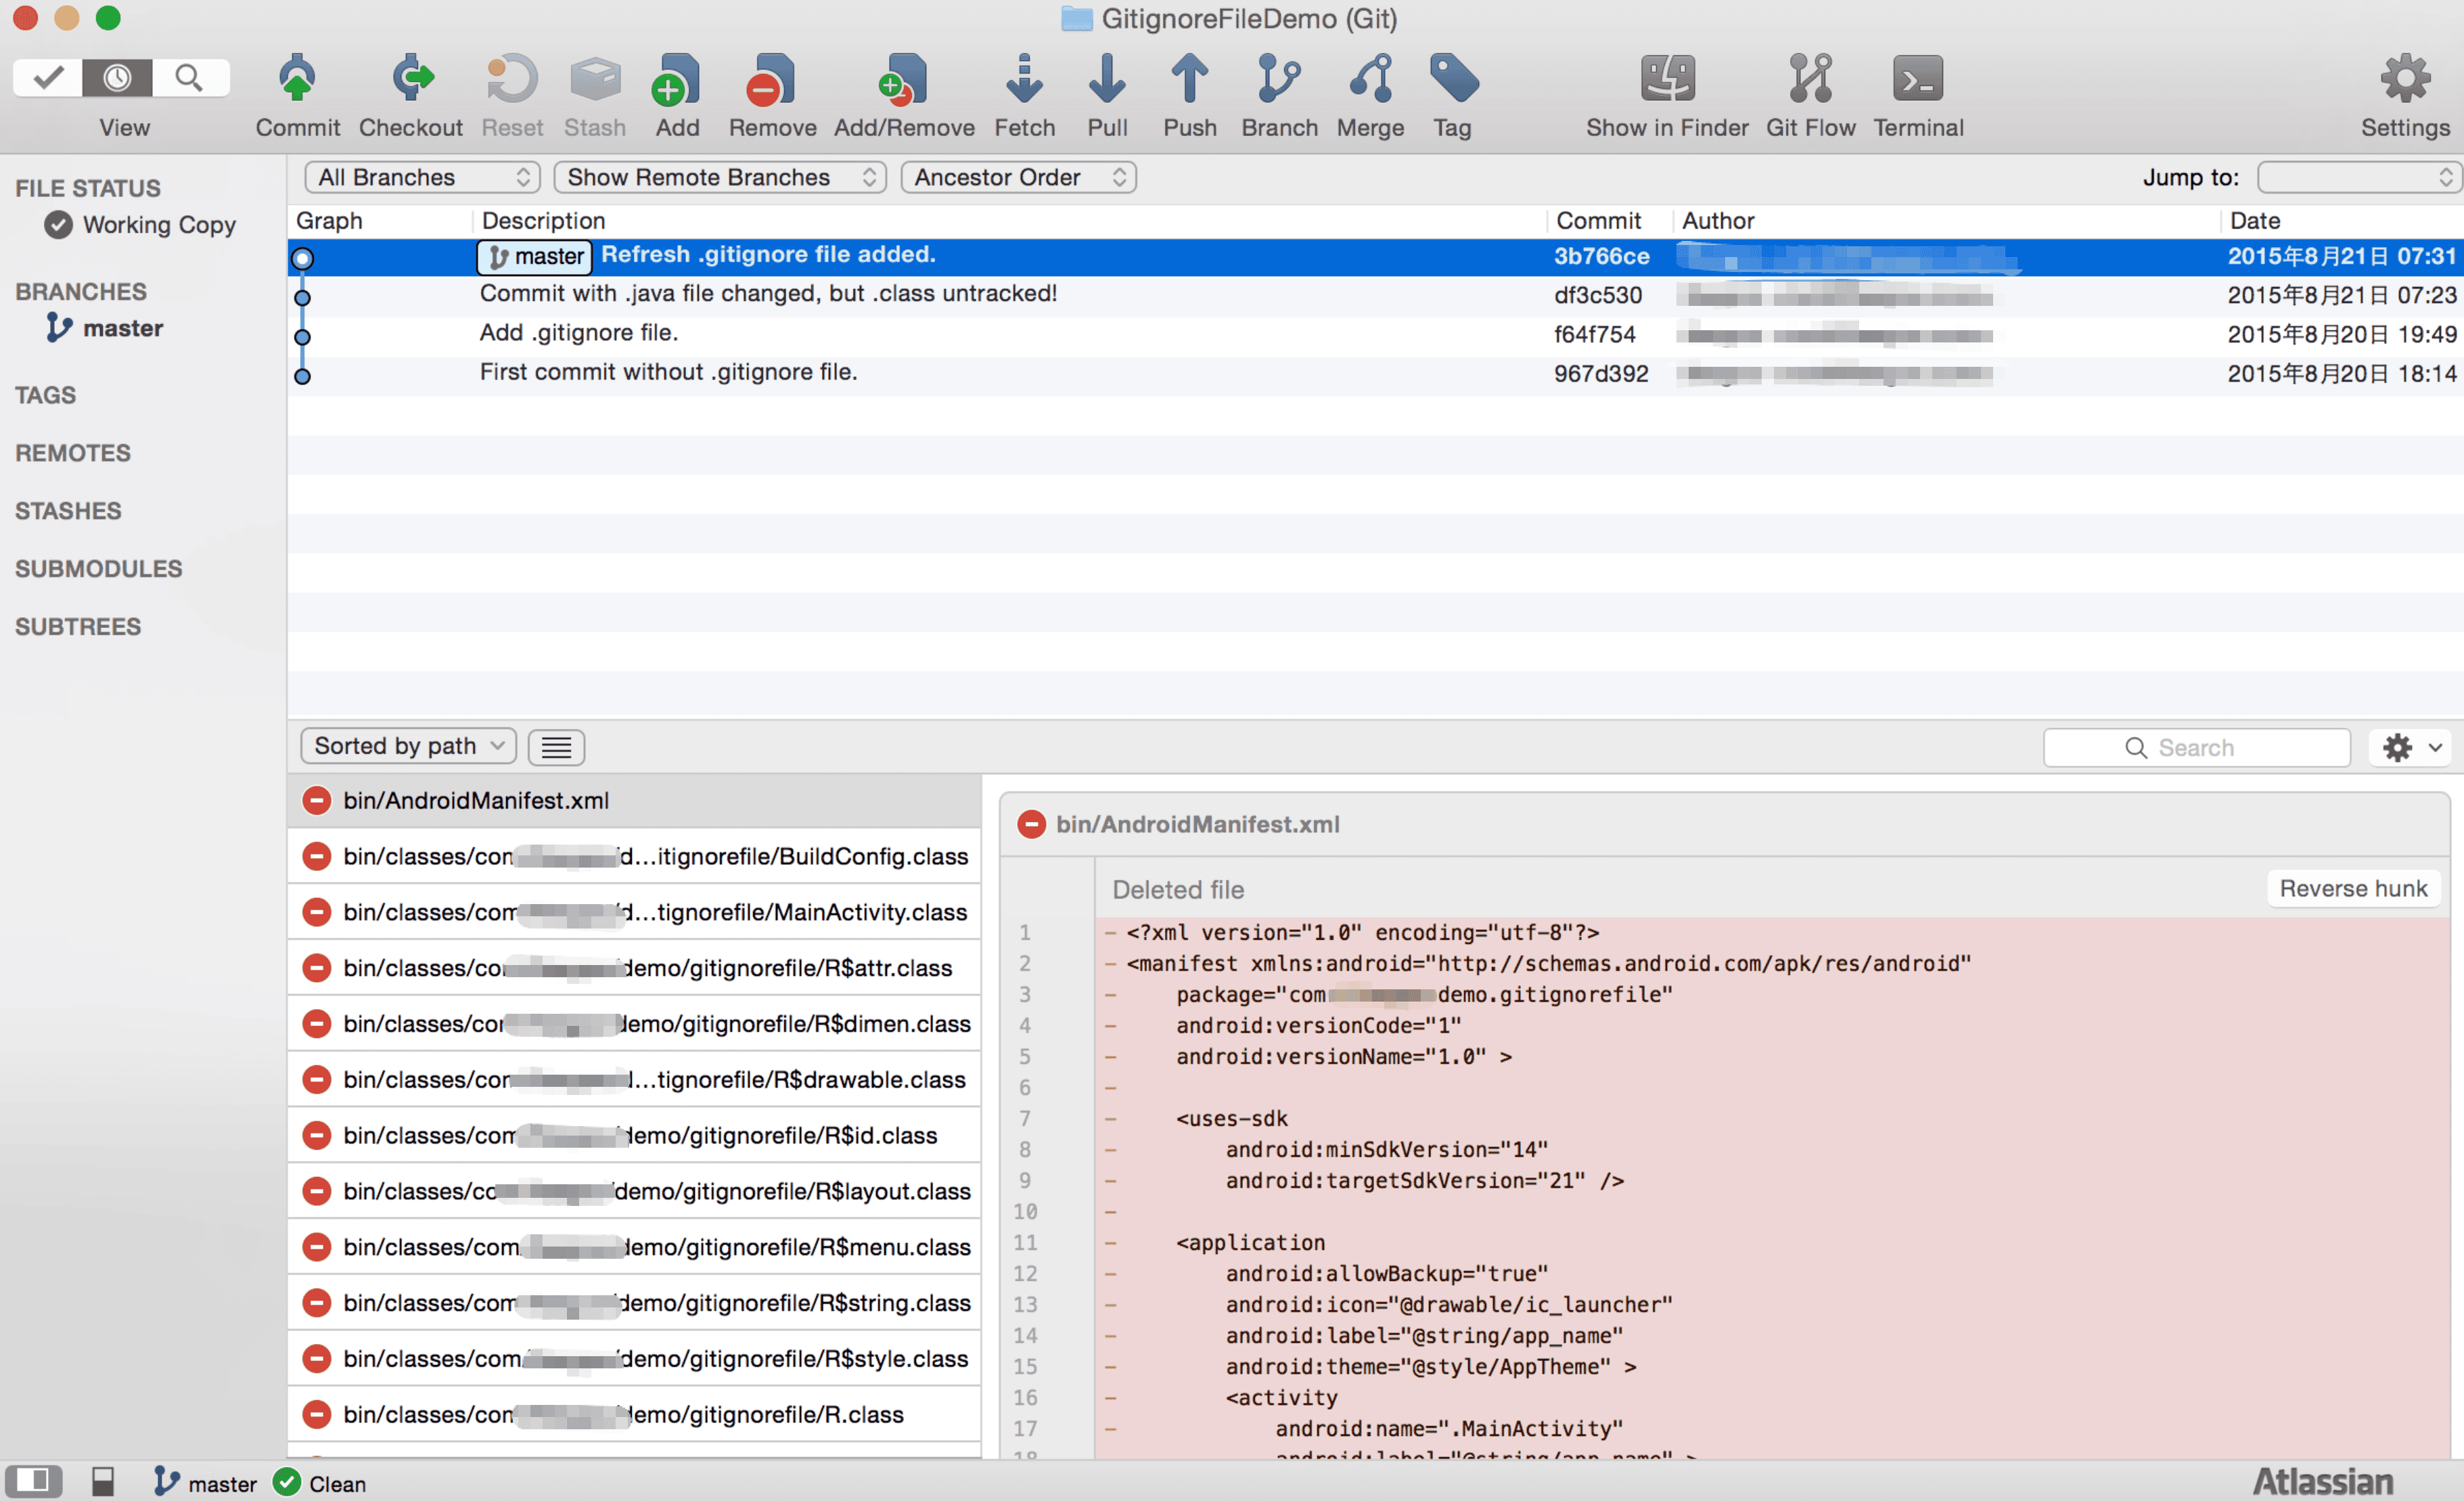Select the master branch in sidebar
The width and height of the screenshot is (2464, 1501).
104,328
